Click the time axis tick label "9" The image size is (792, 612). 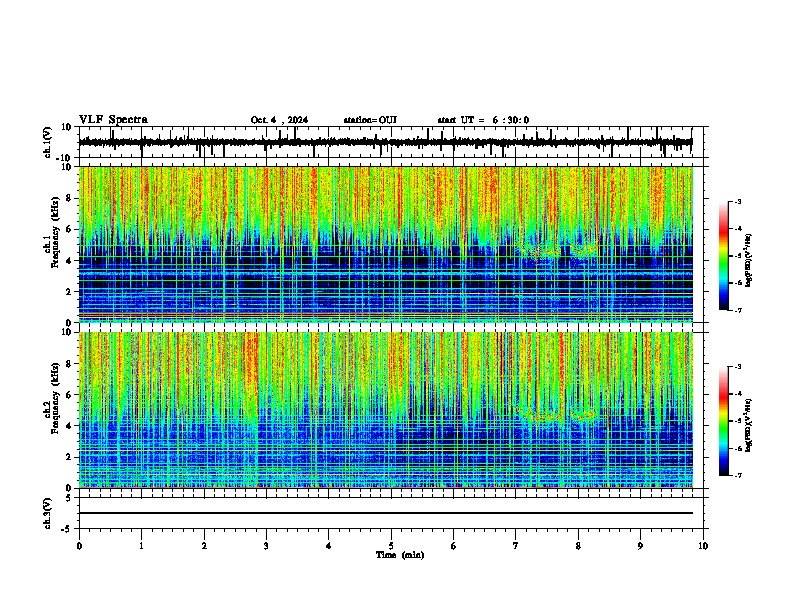(x=640, y=546)
